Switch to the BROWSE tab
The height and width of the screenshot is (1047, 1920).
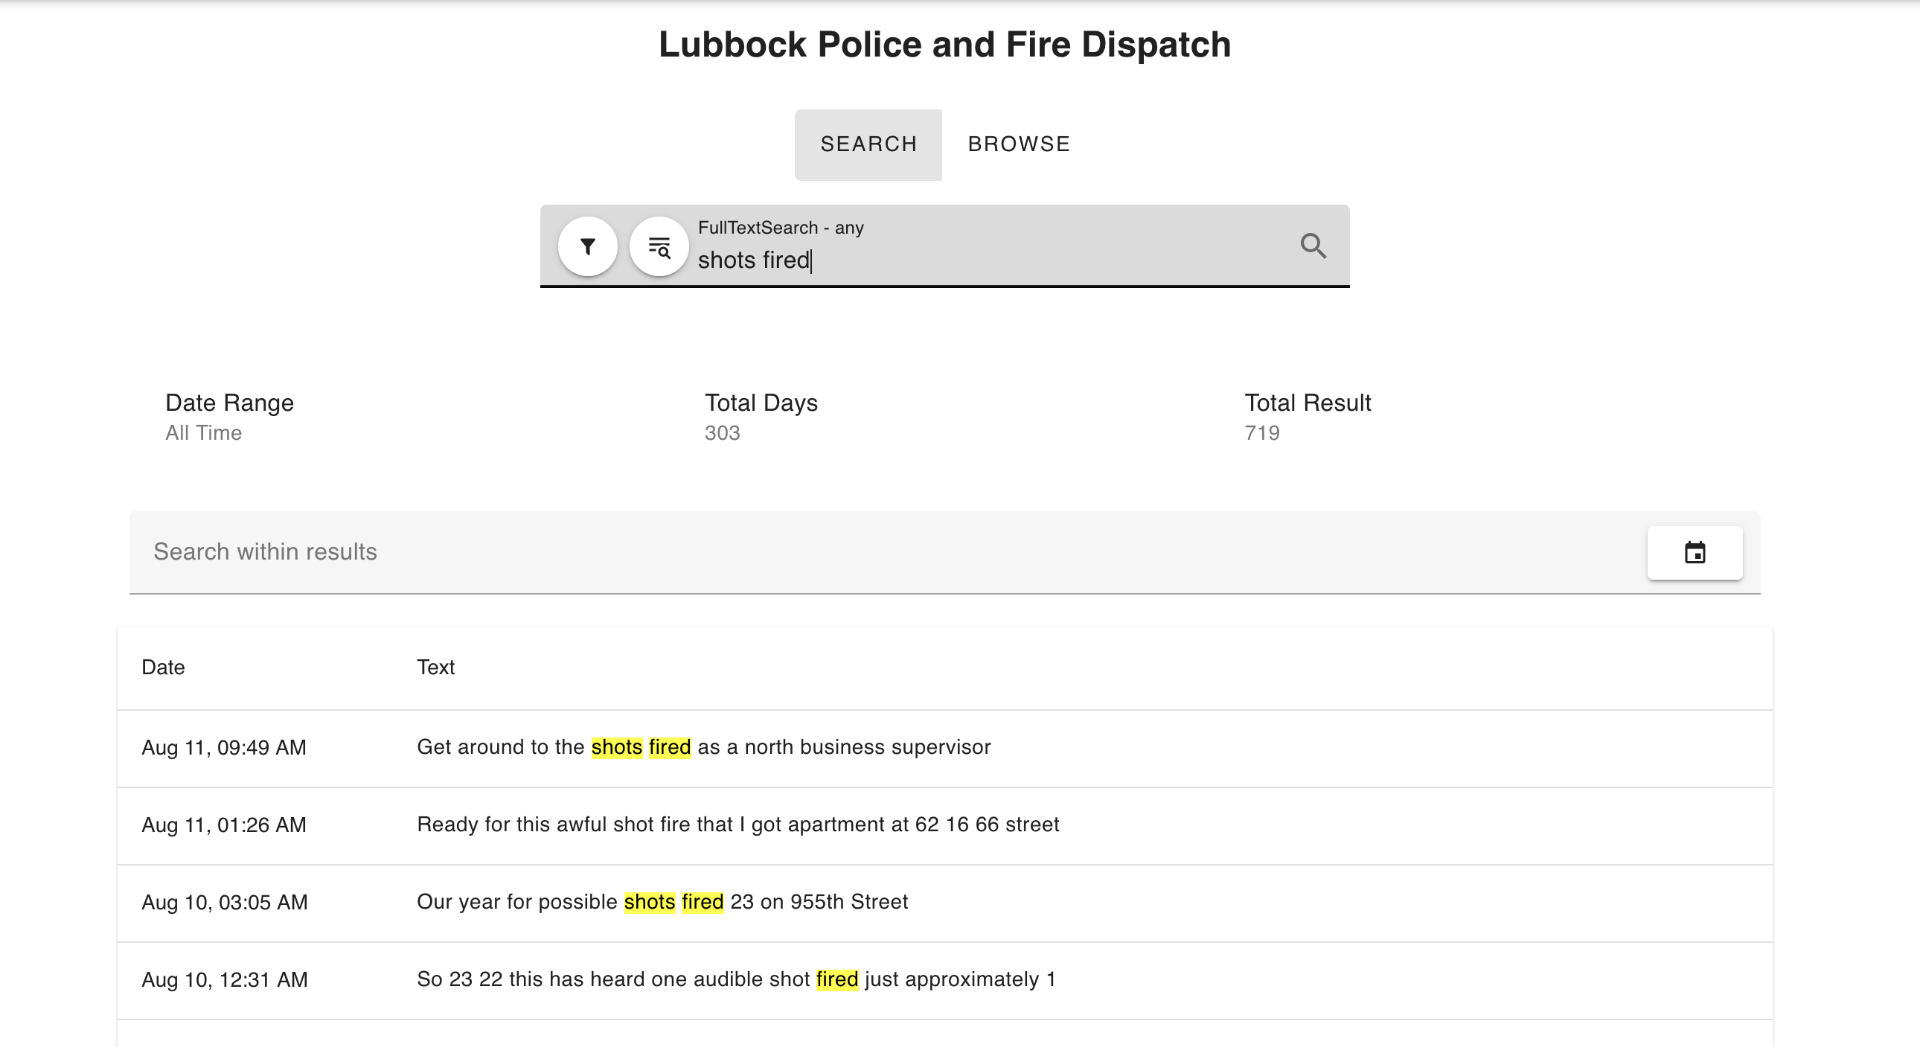pyautogui.click(x=1018, y=144)
